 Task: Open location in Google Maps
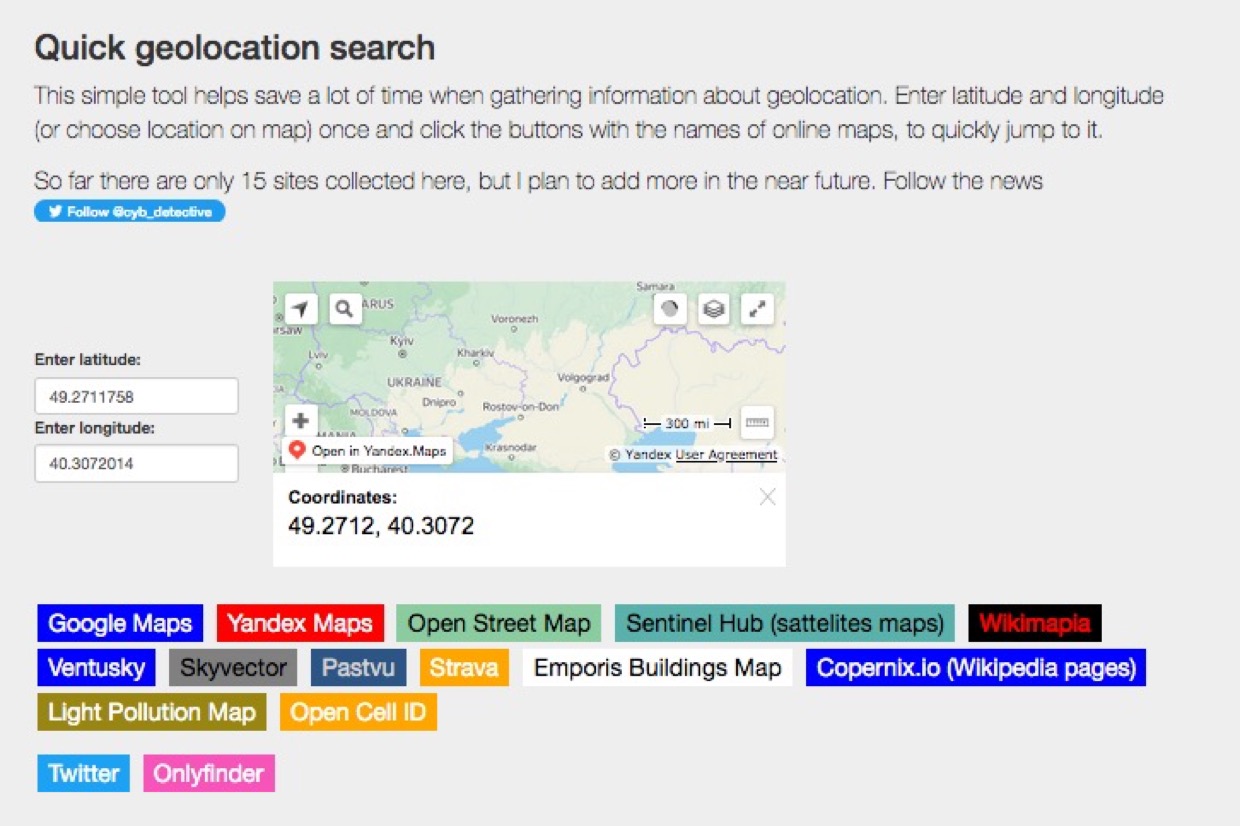(120, 624)
